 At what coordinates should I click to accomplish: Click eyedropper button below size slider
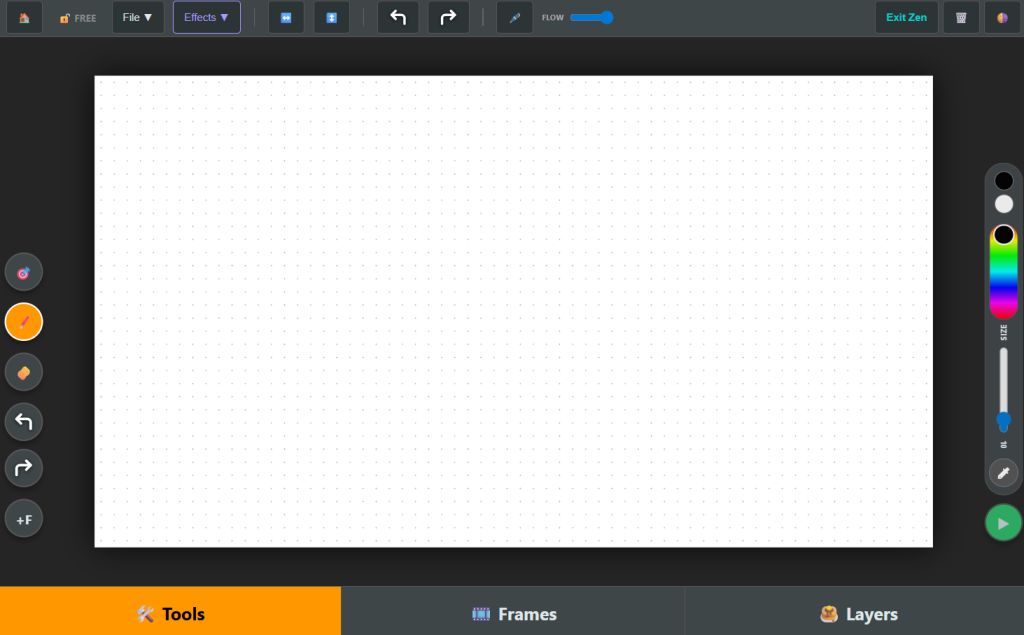1003,472
